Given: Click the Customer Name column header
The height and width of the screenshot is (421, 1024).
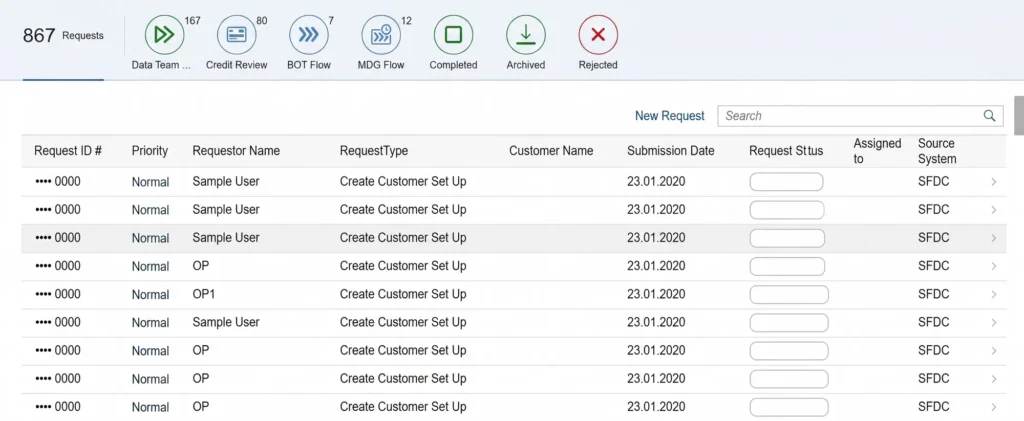Looking at the screenshot, I should 551,151.
